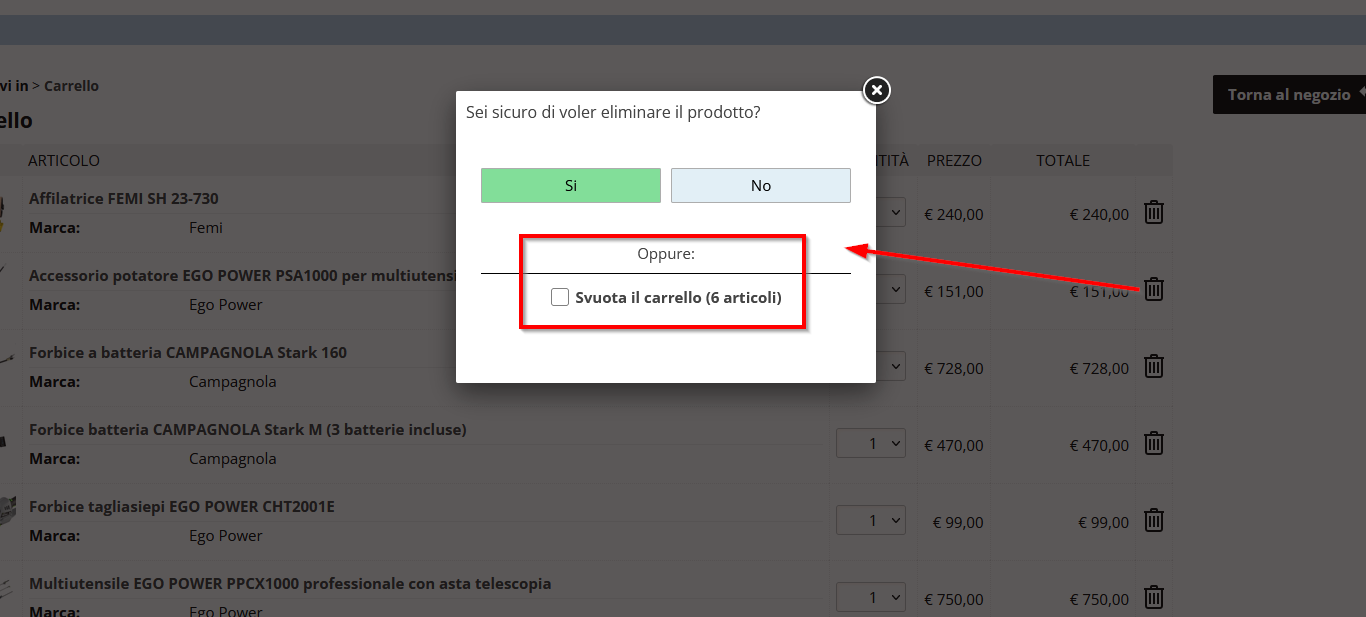Open Carrello breadcrumb link
The height and width of the screenshot is (617, 1366).
click(71, 86)
